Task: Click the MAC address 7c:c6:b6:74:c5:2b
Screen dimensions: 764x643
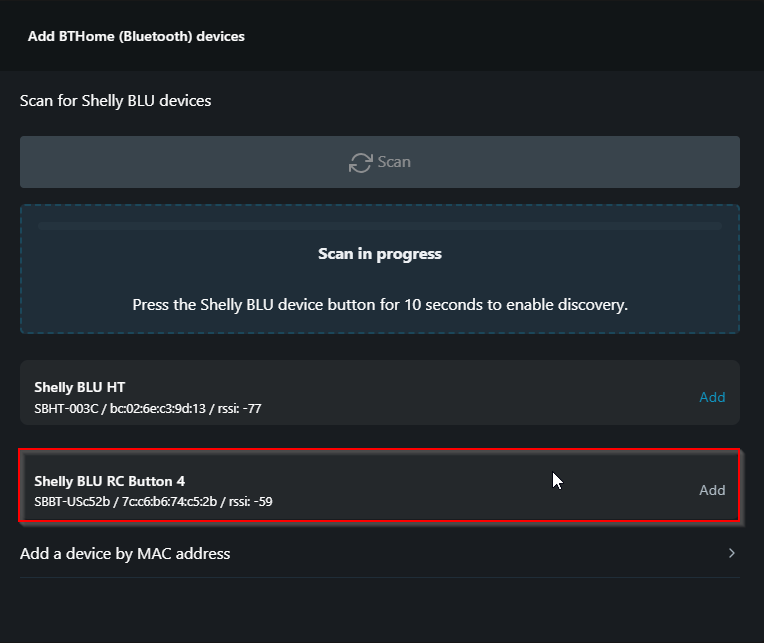Action: click(169, 501)
